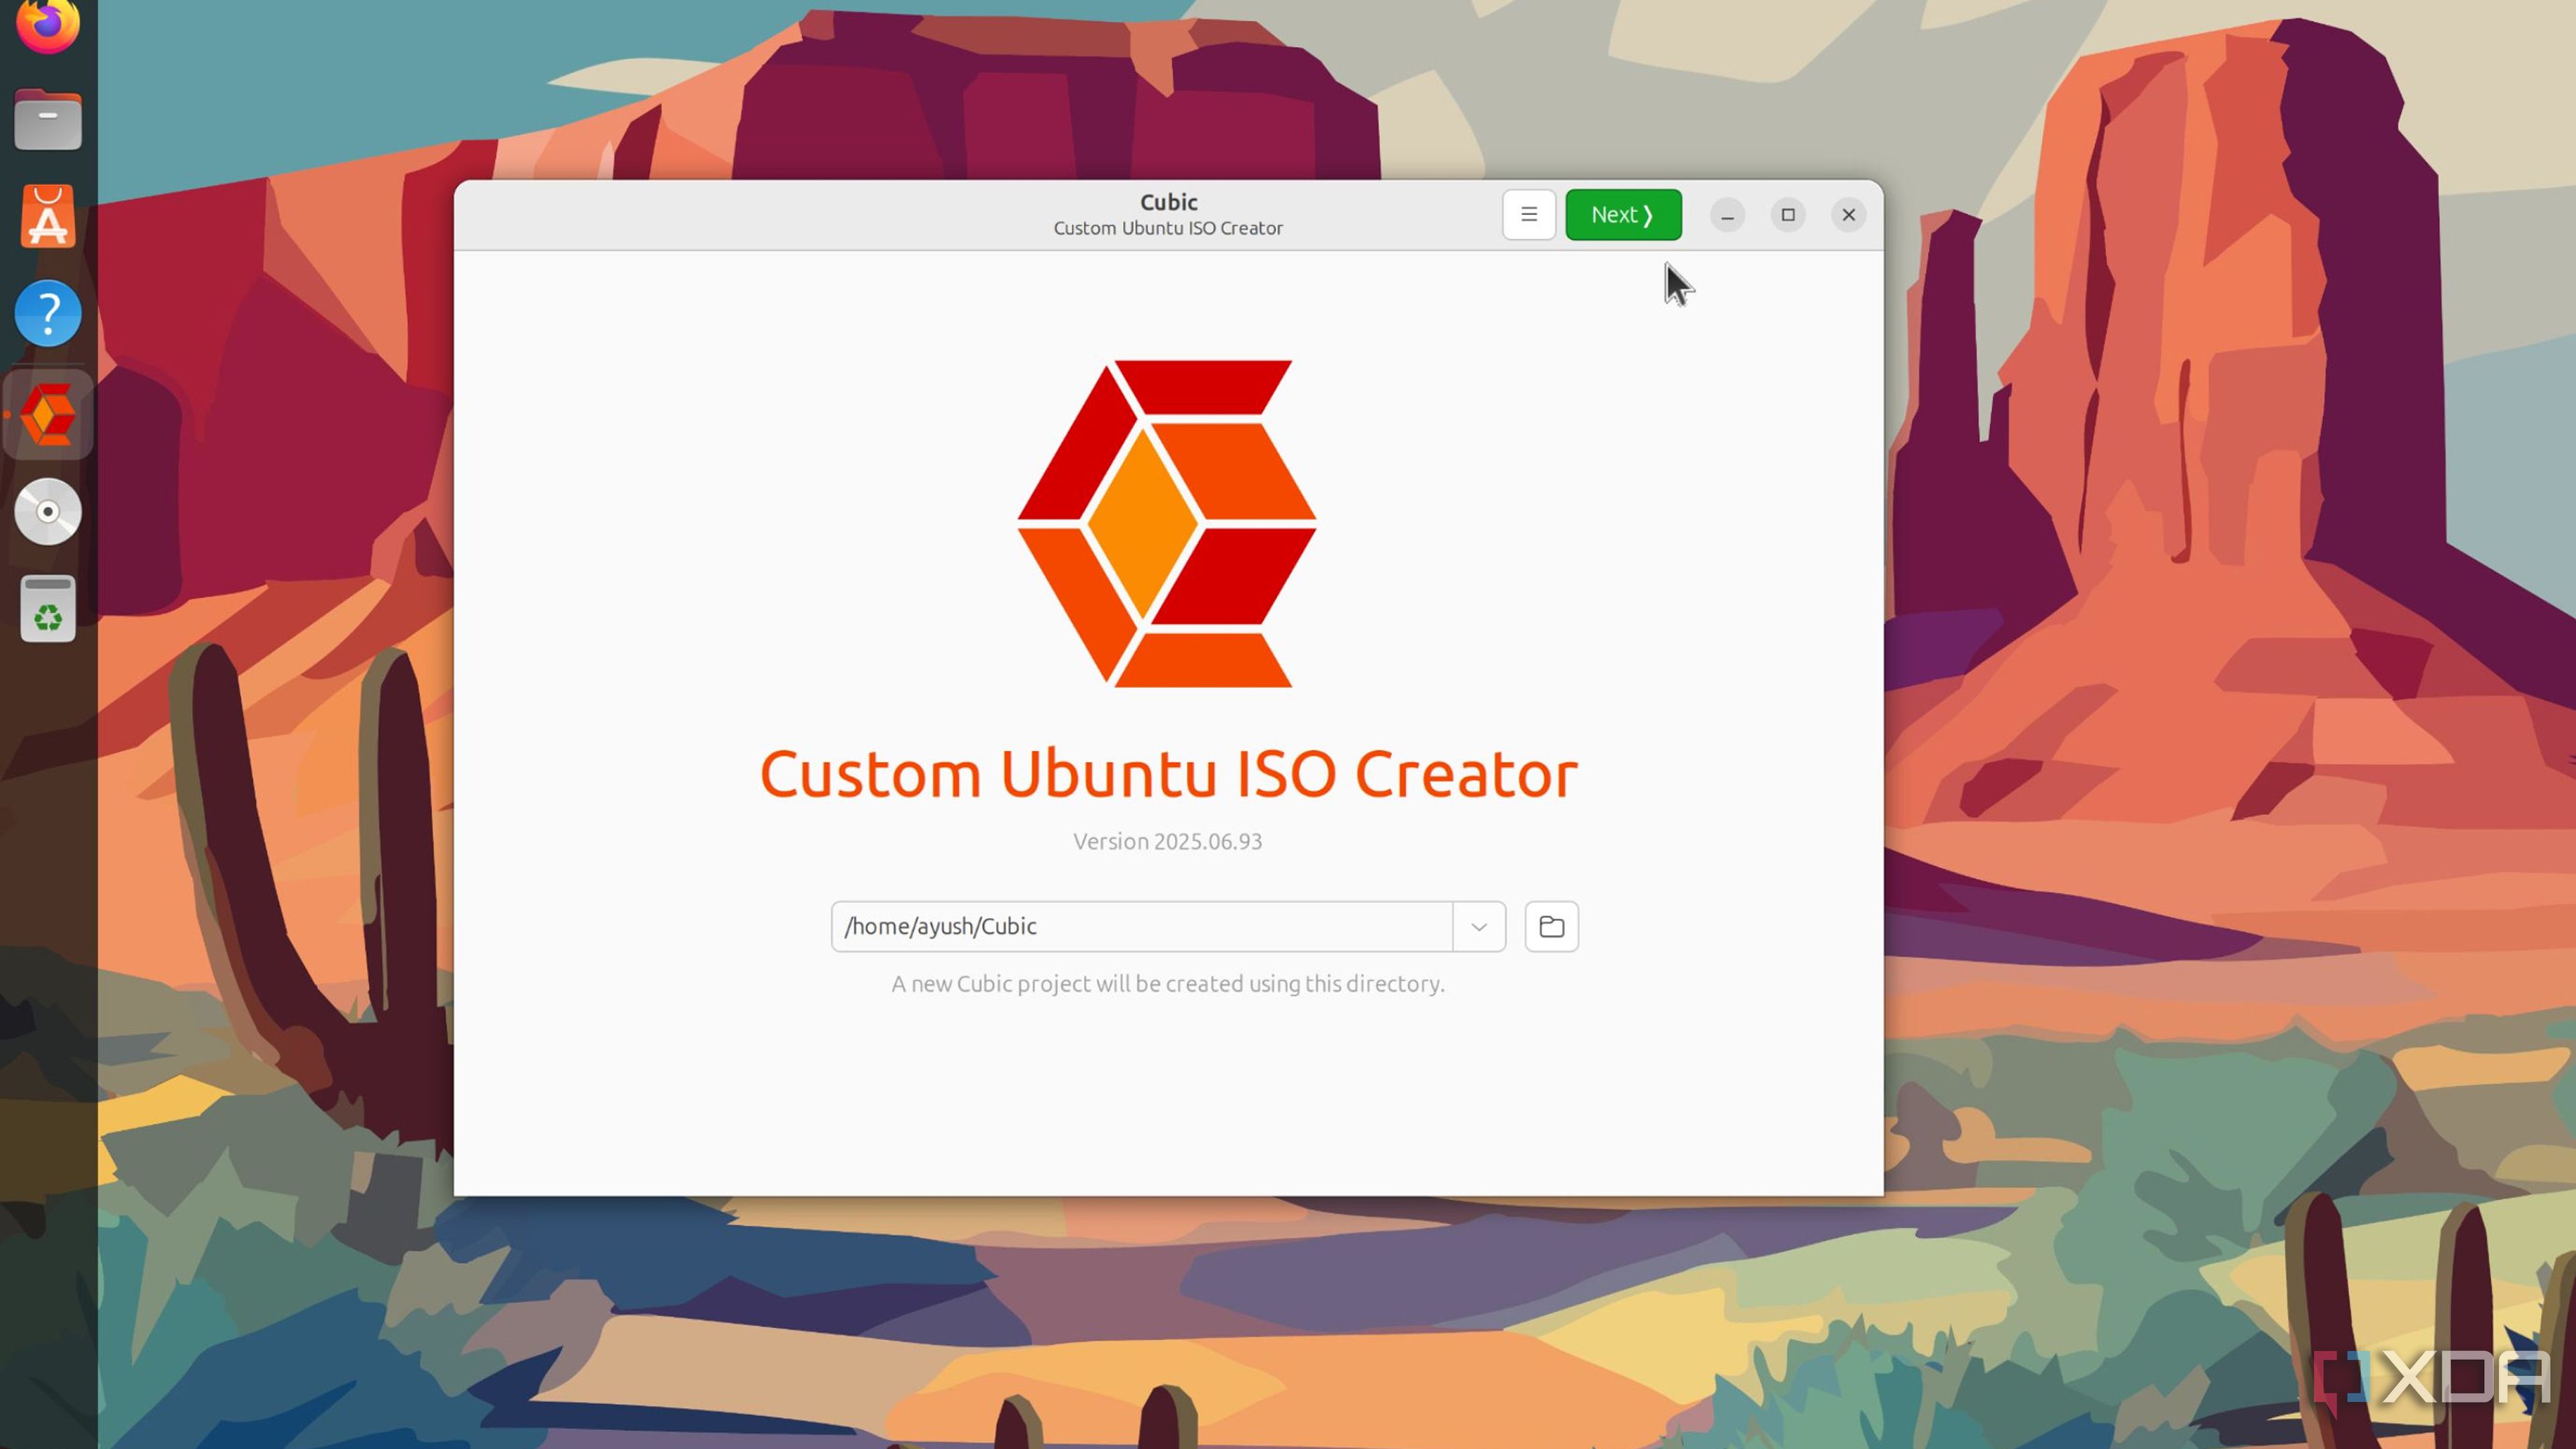Screen dimensions: 2576x1449
Task: Click the green Next button
Action: (1622, 214)
